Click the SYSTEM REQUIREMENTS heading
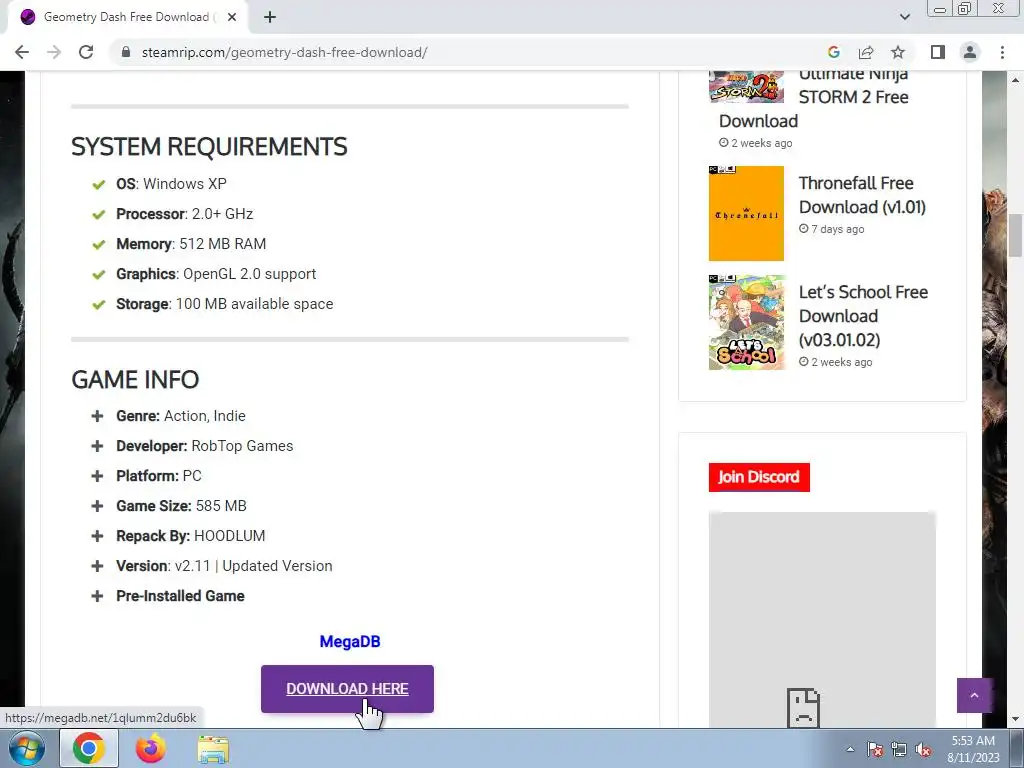 tap(209, 147)
